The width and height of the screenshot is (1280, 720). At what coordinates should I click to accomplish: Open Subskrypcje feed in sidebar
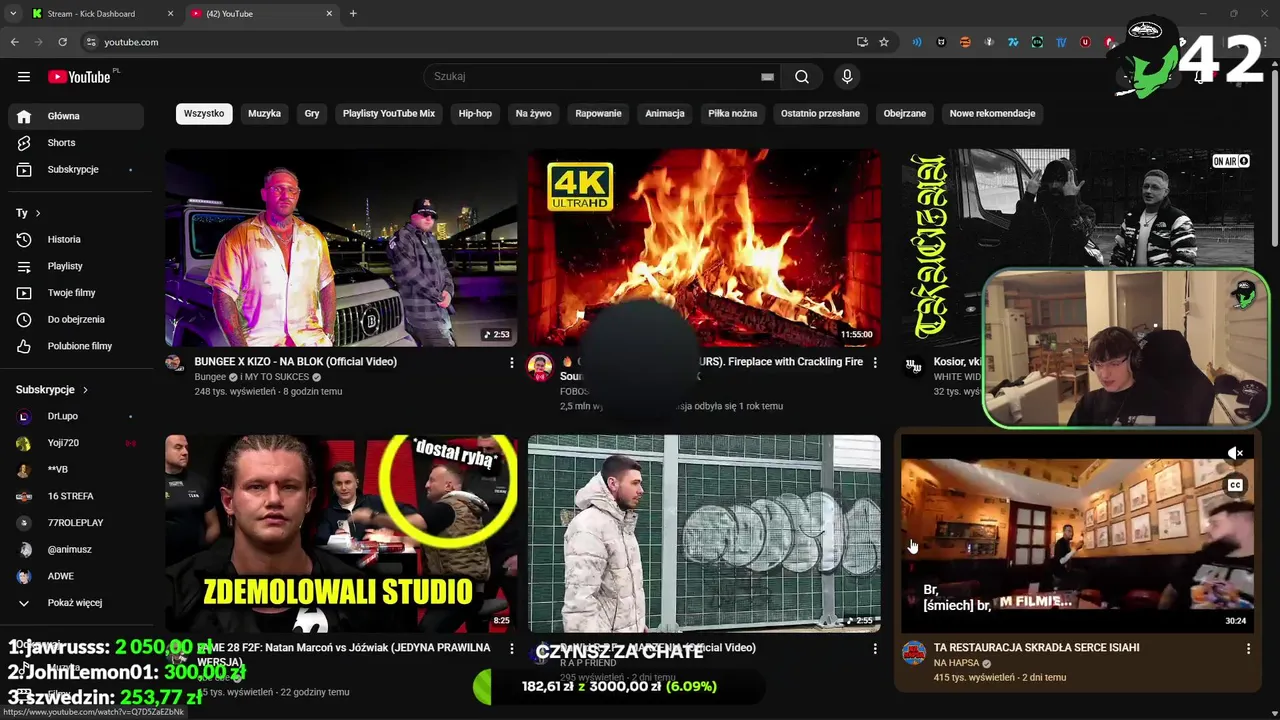coord(76,170)
